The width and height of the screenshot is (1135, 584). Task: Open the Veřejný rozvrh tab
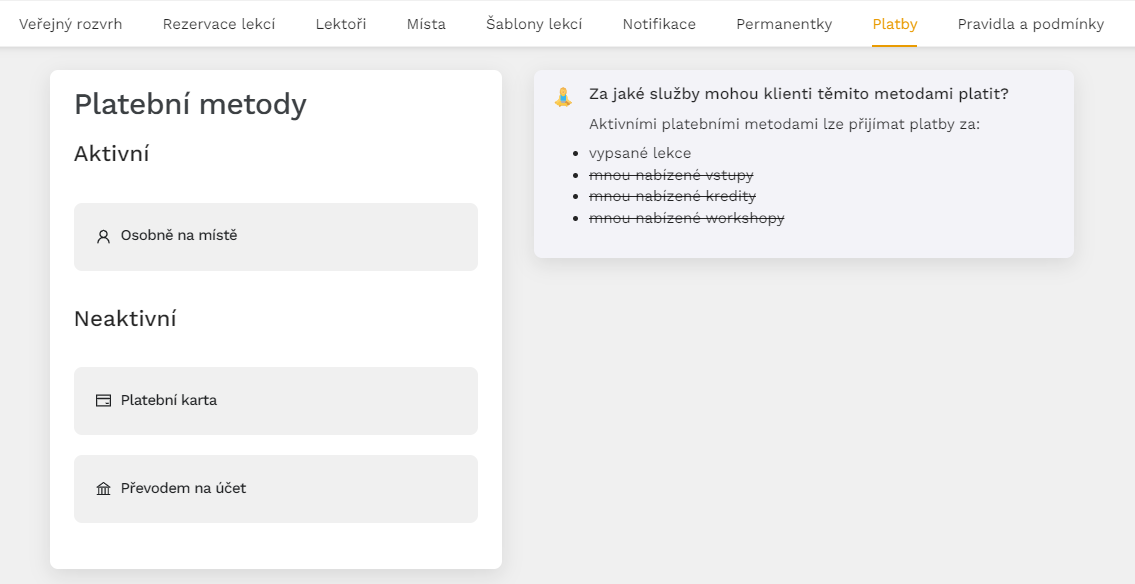(70, 24)
